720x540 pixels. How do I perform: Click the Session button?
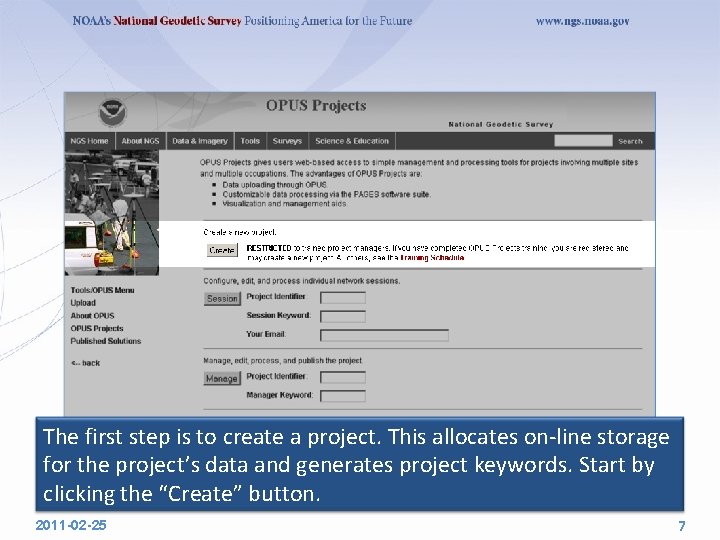222,298
